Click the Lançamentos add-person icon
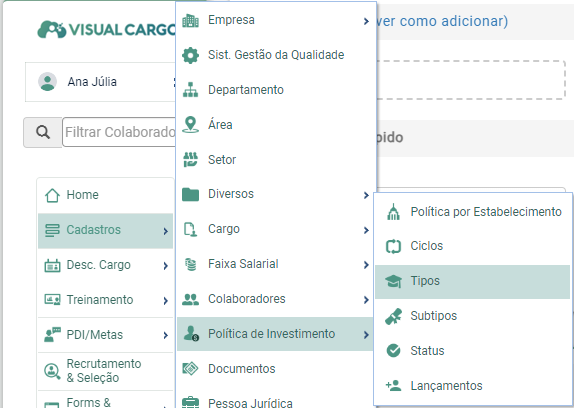Image resolution: width=574 pixels, height=408 pixels. 394,385
